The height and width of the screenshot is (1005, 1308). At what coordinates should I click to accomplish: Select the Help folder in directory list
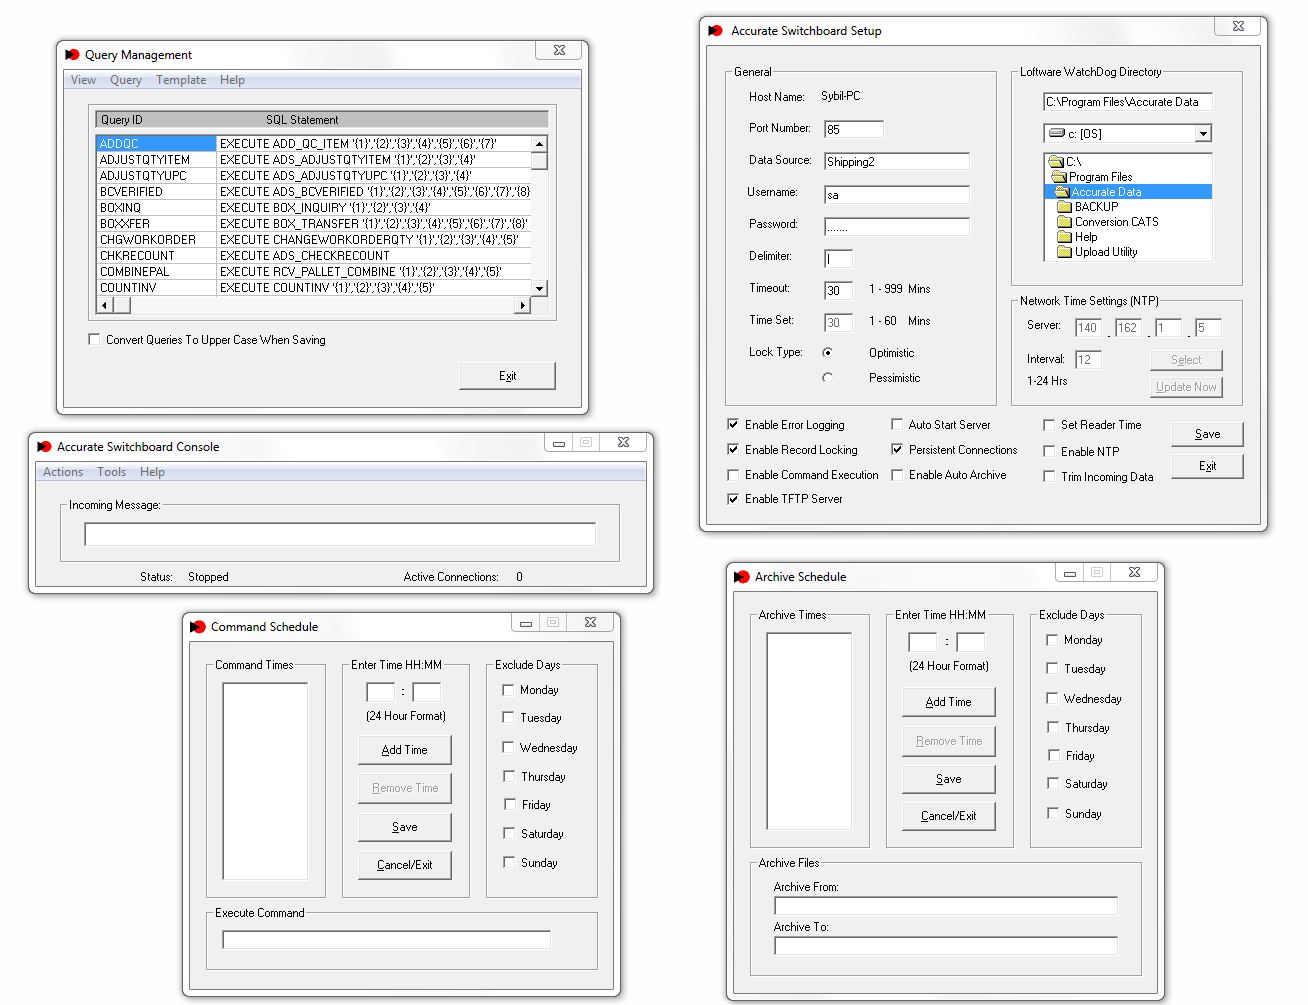point(1078,237)
